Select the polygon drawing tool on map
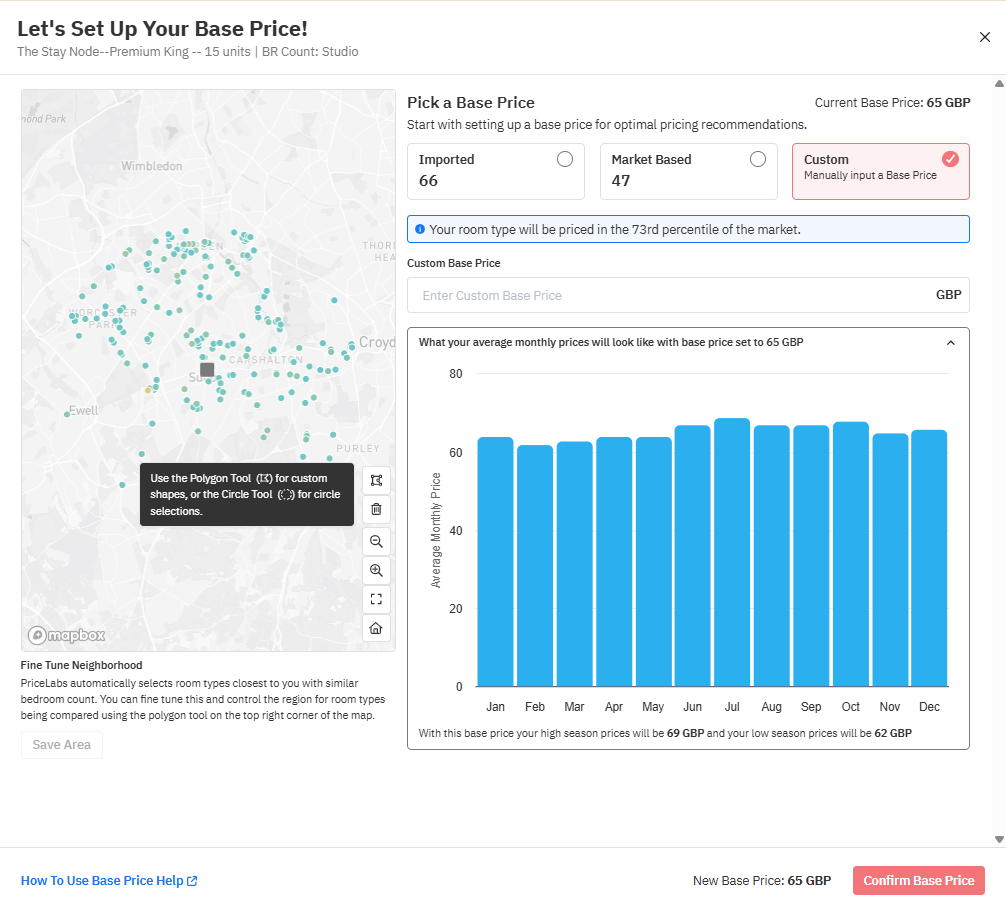Screen dimensions: 1006x911 [376, 480]
